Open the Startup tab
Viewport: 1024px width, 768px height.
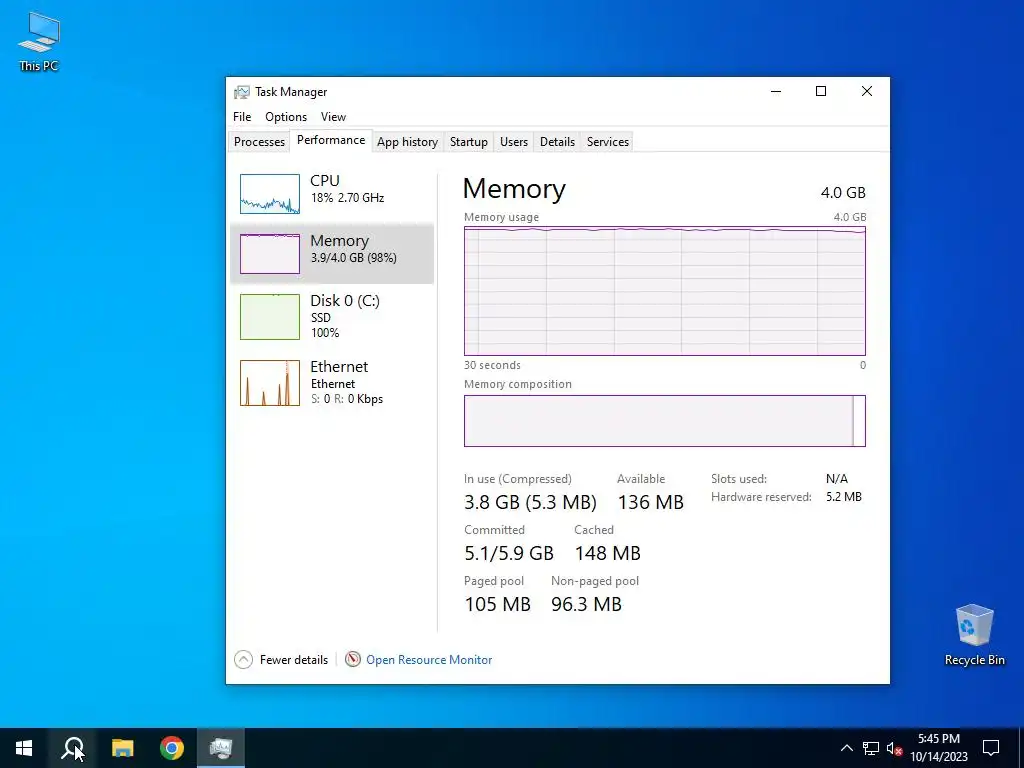[x=468, y=142]
